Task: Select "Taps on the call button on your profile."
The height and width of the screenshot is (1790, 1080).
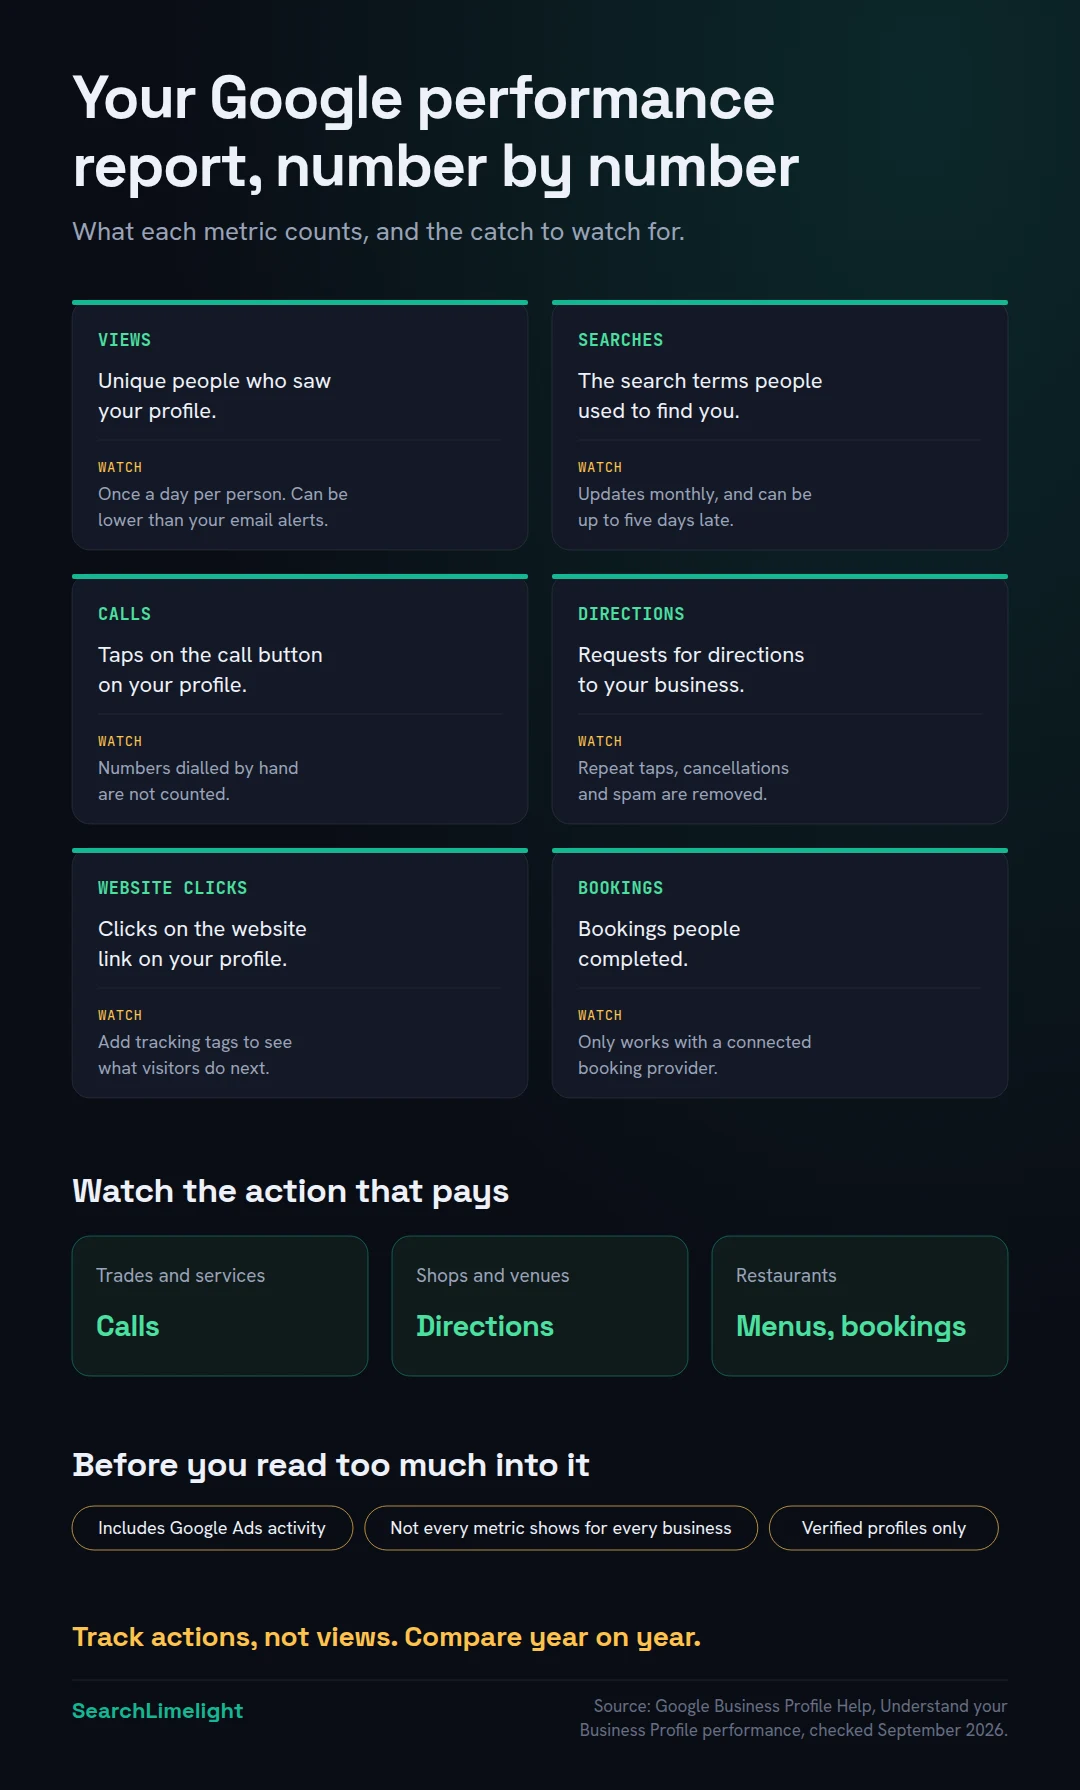Action: click(210, 670)
